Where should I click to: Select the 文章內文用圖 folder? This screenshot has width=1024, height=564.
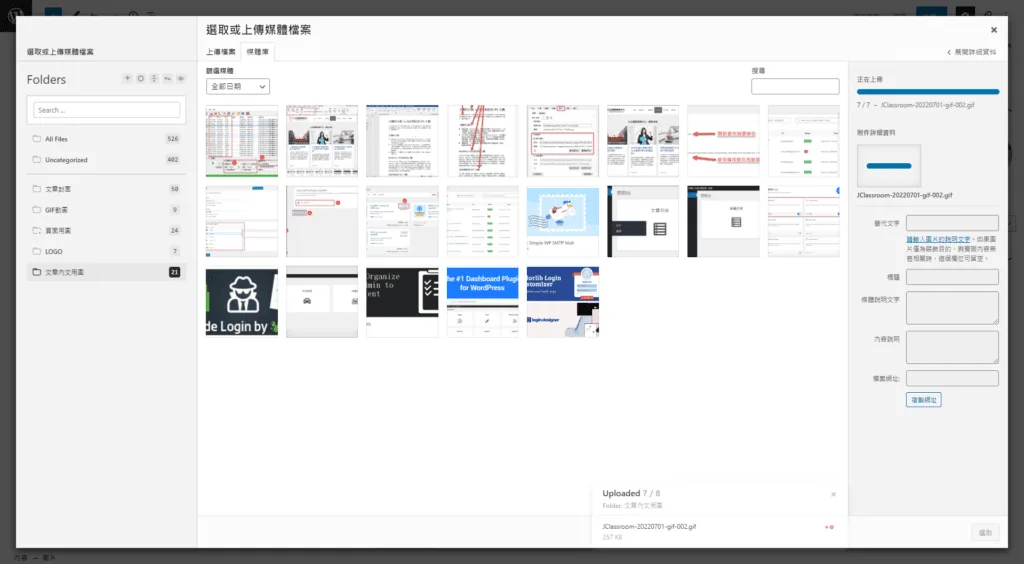click(106, 272)
